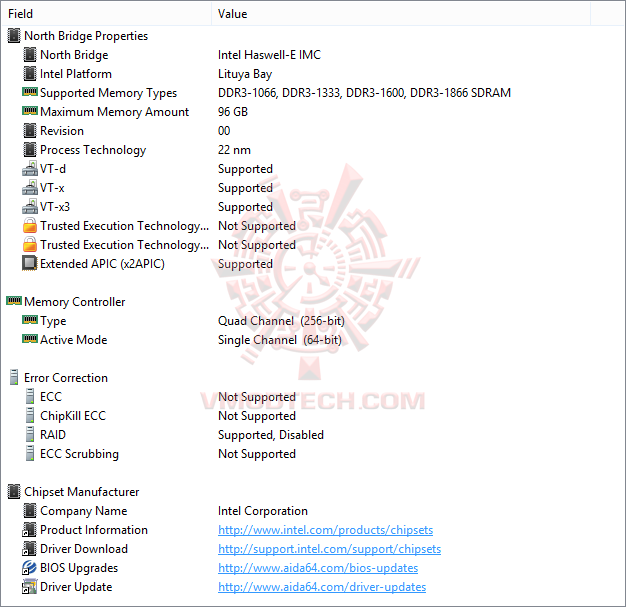Click the Revision value 00
This screenshot has width=626, height=607.
(224, 131)
